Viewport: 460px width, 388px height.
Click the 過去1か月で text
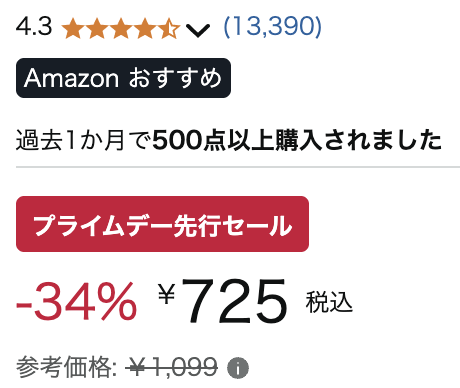83,140
